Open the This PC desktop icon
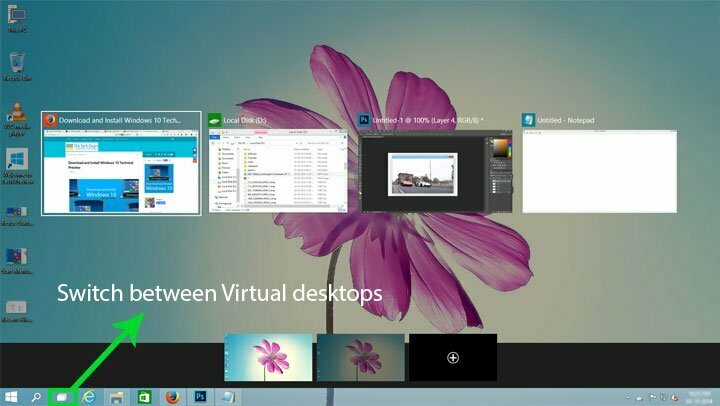720x406 pixels. [x=17, y=18]
